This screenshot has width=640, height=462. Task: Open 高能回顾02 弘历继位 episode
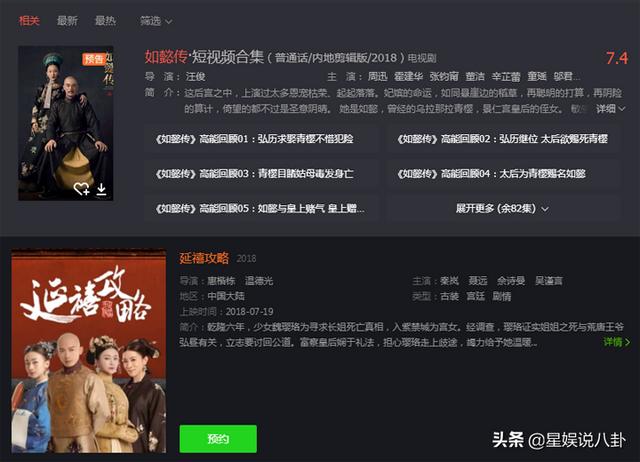(x=502, y=139)
